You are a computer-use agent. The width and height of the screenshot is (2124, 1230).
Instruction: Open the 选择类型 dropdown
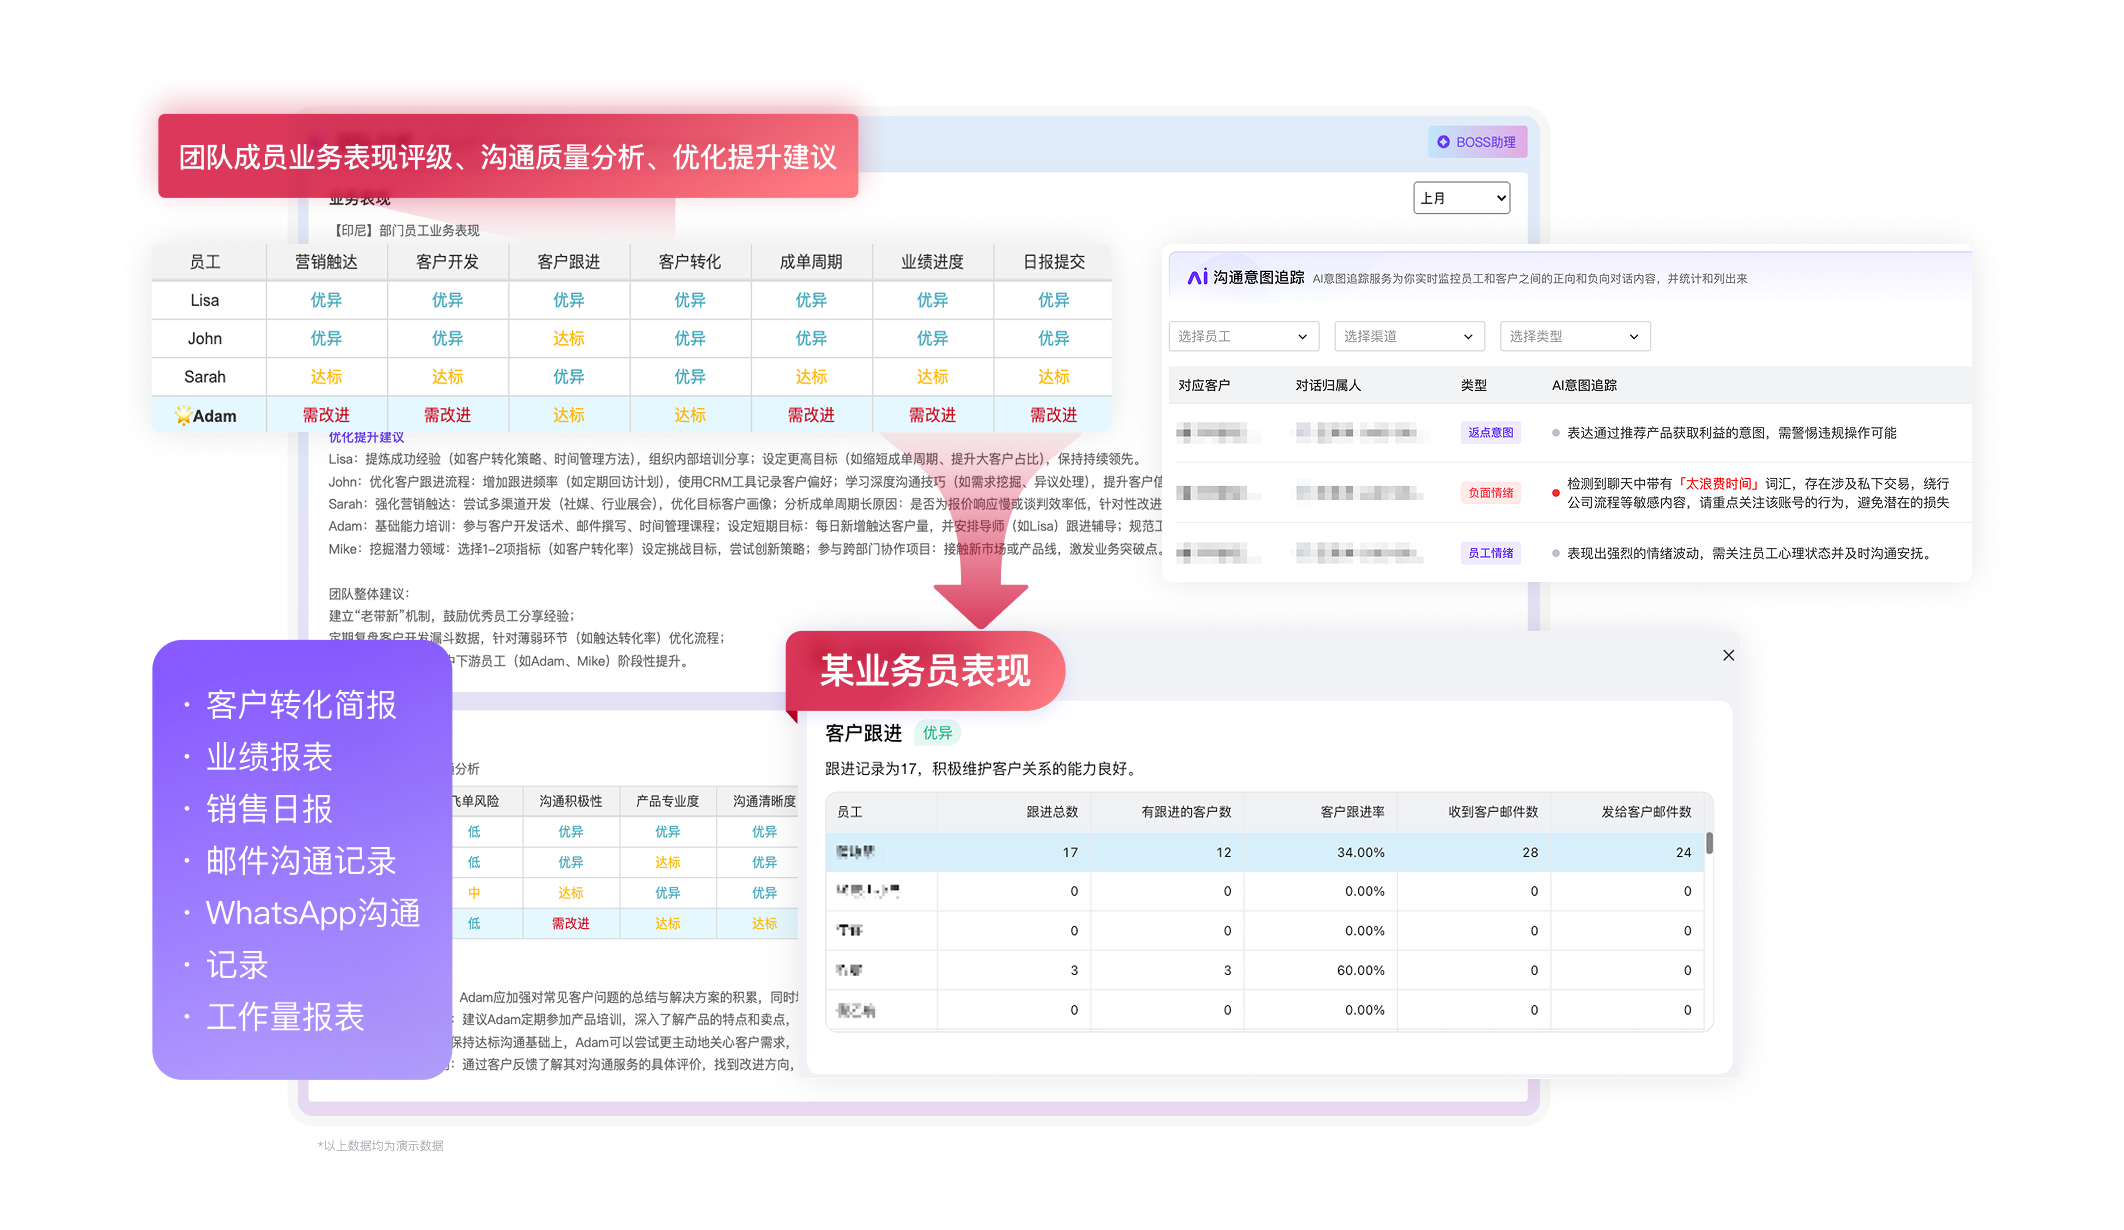[1574, 336]
